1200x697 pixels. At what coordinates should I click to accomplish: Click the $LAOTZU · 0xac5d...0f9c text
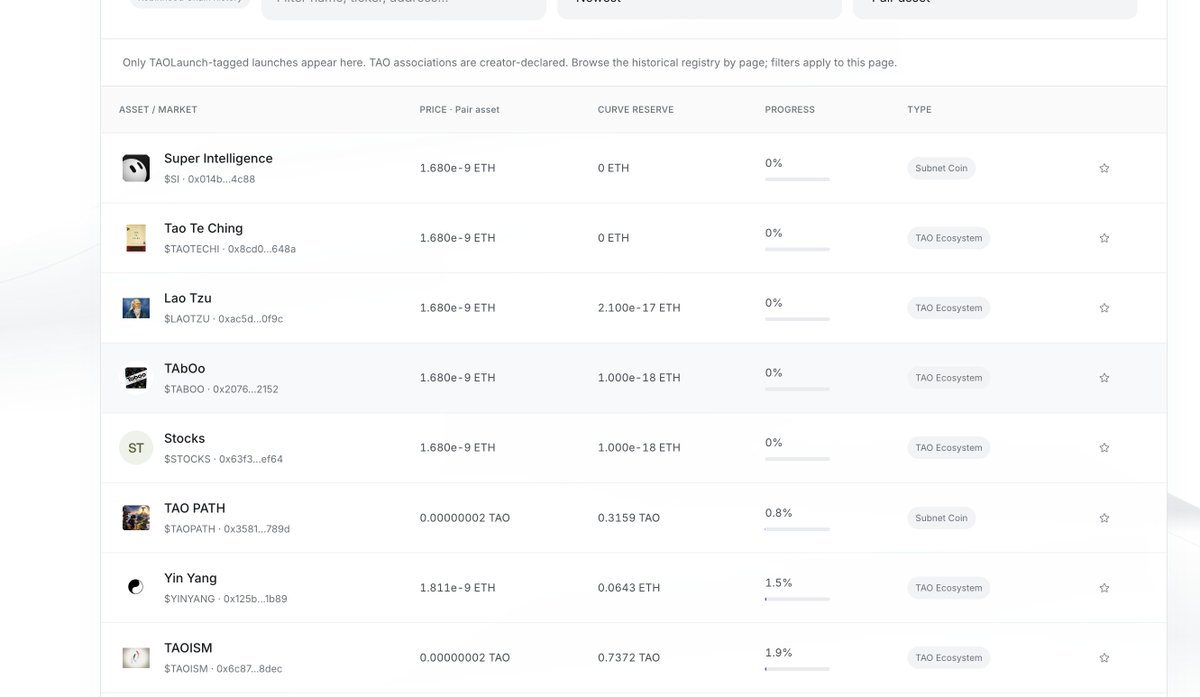point(223,319)
